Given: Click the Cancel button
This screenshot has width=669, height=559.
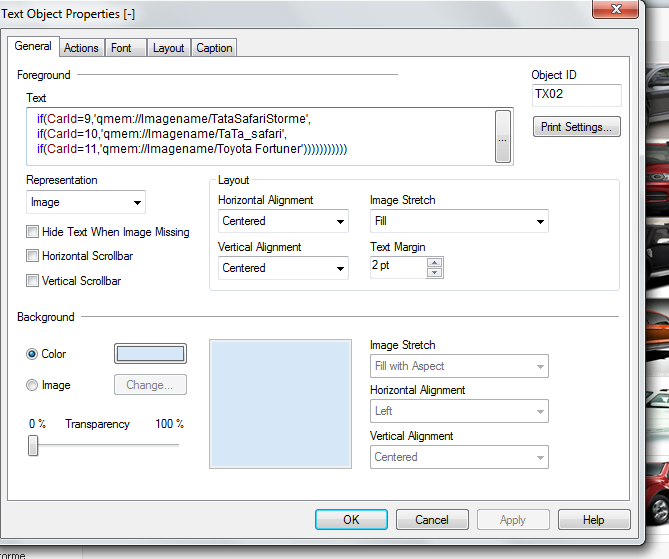Looking at the screenshot, I should pyautogui.click(x=432, y=520).
